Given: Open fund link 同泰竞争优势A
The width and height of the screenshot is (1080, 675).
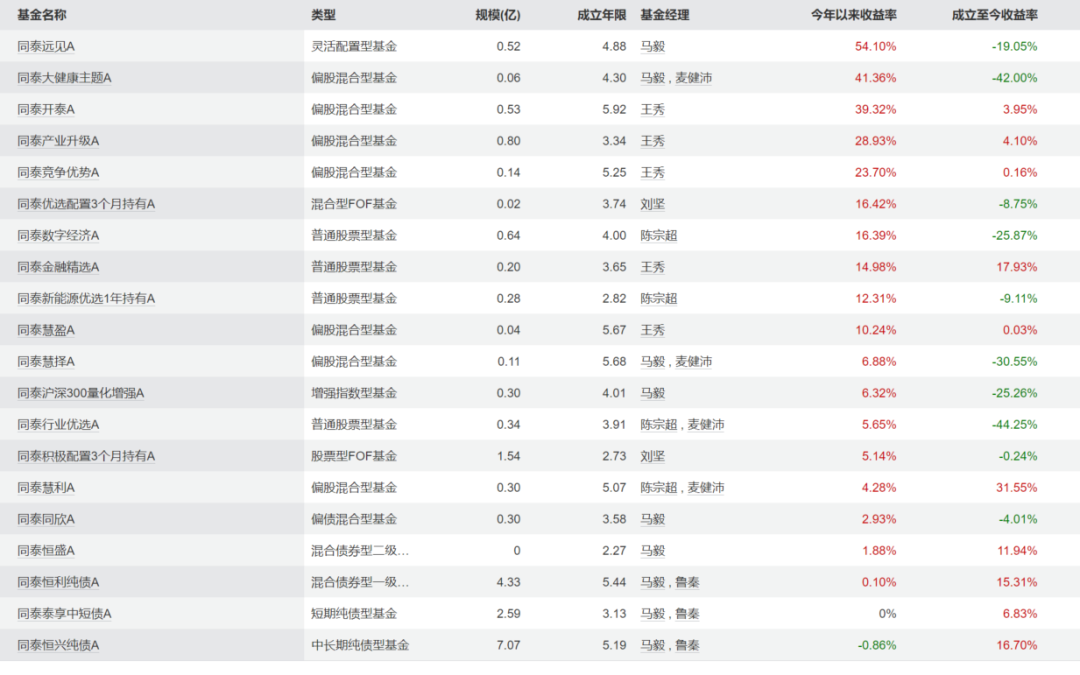Looking at the screenshot, I should pyautogui.click(x=59, y=172).
